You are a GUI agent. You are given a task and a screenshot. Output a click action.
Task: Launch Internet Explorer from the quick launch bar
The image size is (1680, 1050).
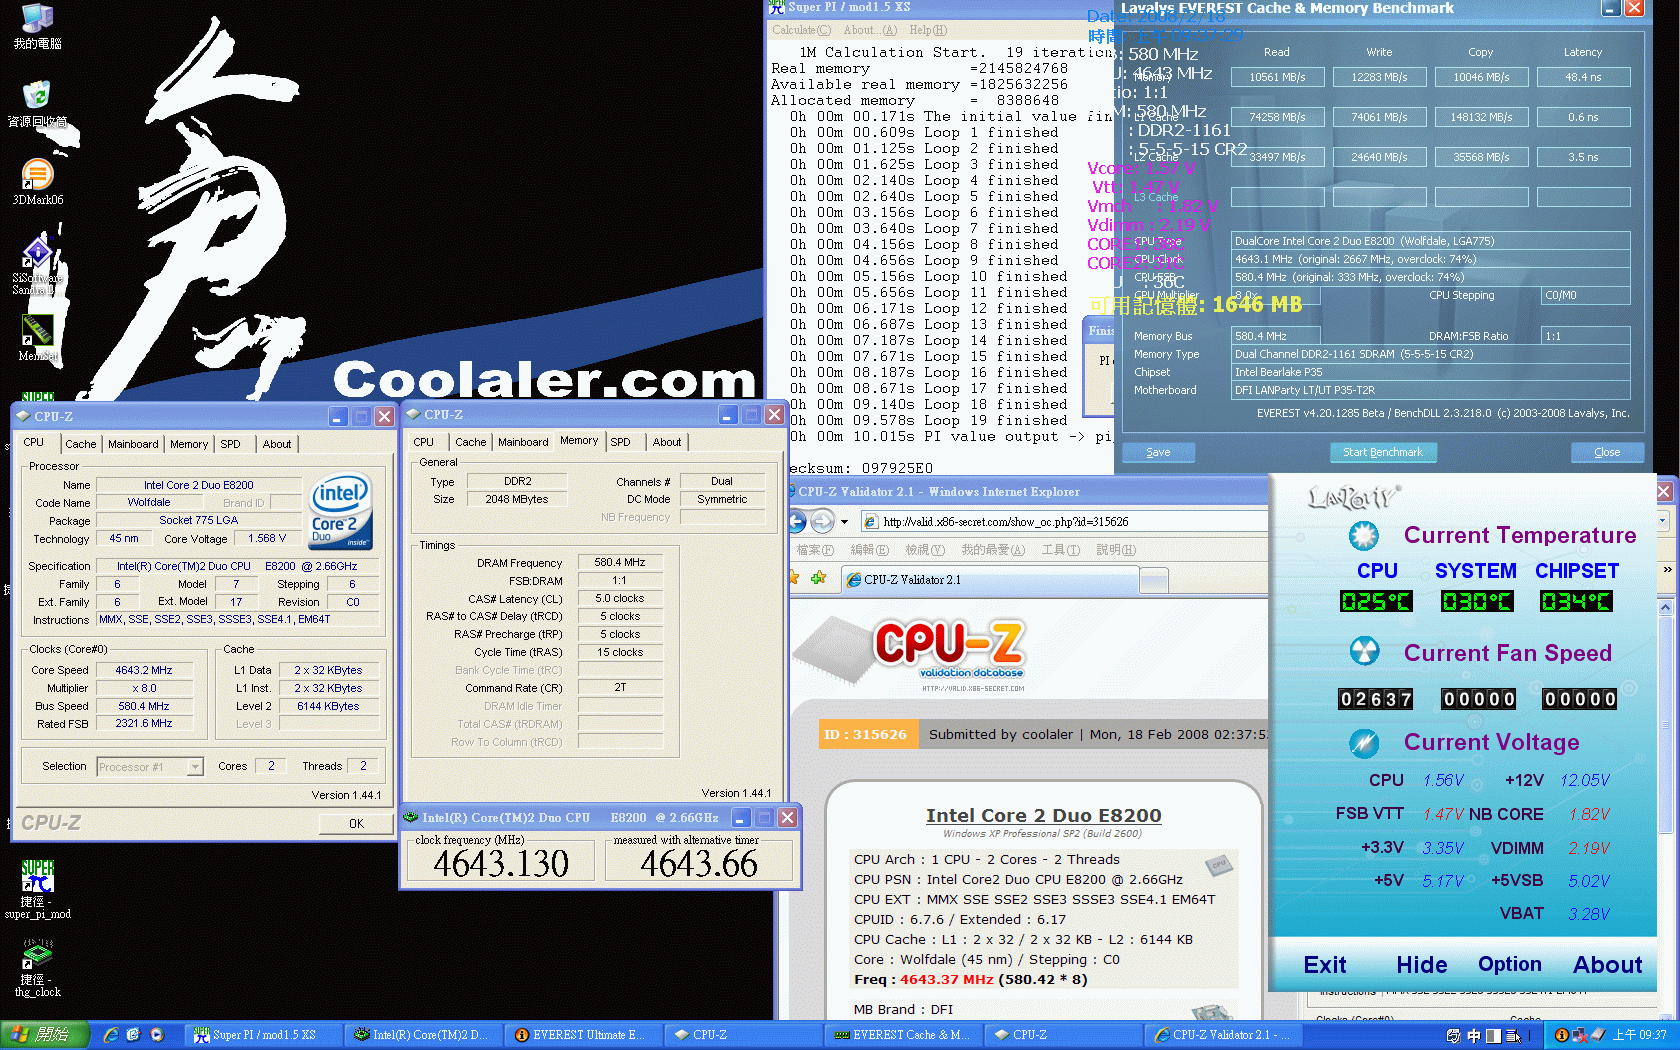(x=111, y=1035)
